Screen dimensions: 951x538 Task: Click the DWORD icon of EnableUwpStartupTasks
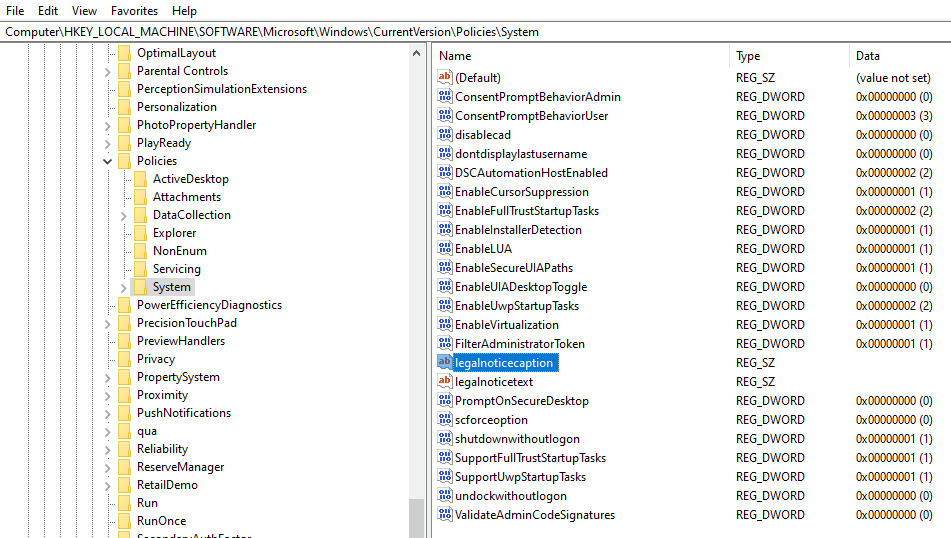445,306
